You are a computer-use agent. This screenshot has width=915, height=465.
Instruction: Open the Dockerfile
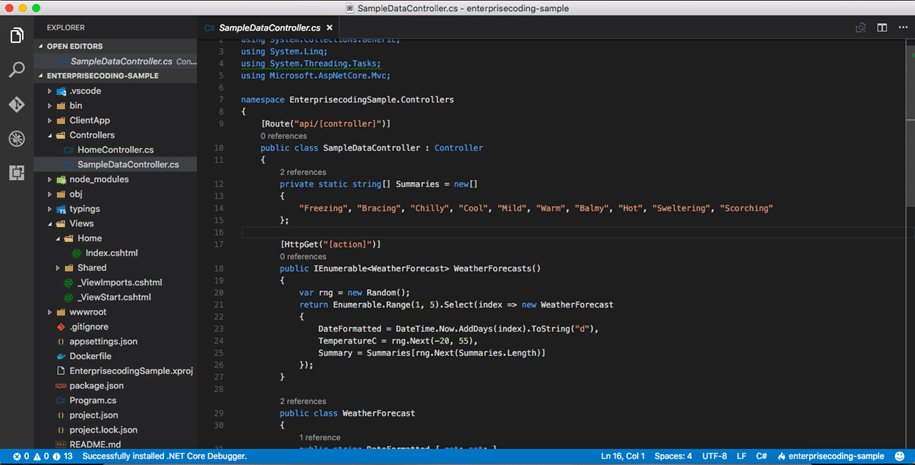pos(116,356)
